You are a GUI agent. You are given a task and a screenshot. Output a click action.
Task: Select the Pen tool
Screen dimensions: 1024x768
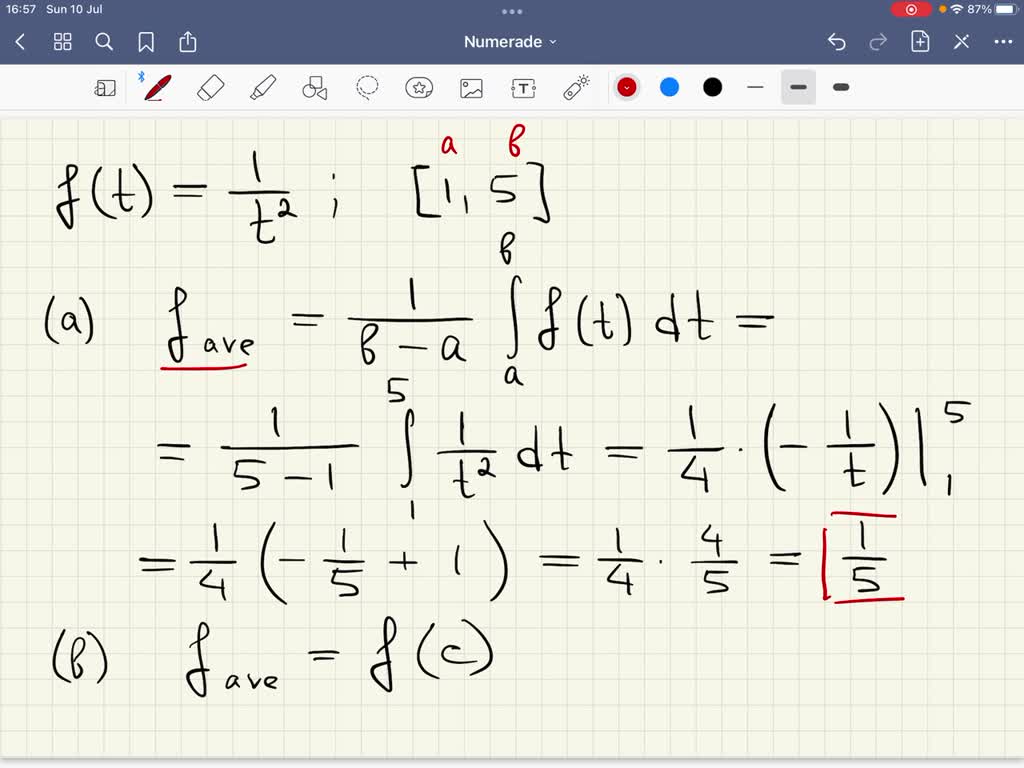[155, 87]
